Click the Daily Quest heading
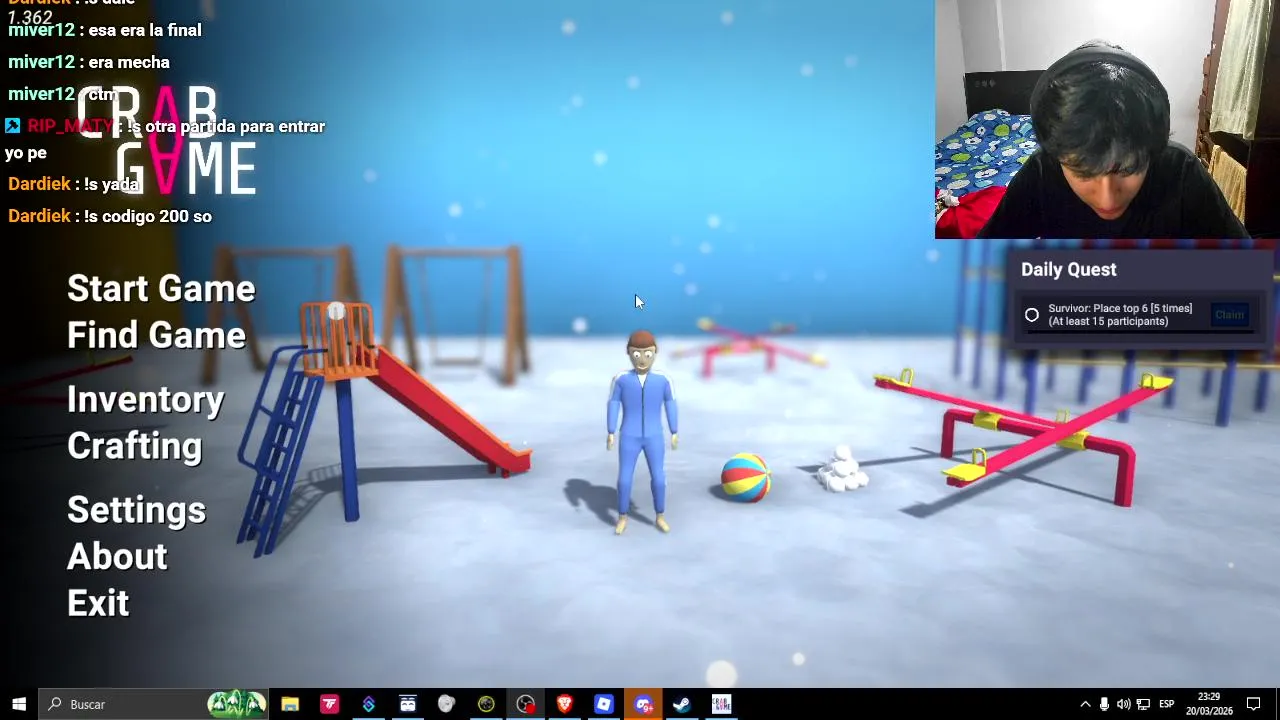The height and width of the screenshot is (720, 1280). pyautogui.click(x=1069, y=269)
